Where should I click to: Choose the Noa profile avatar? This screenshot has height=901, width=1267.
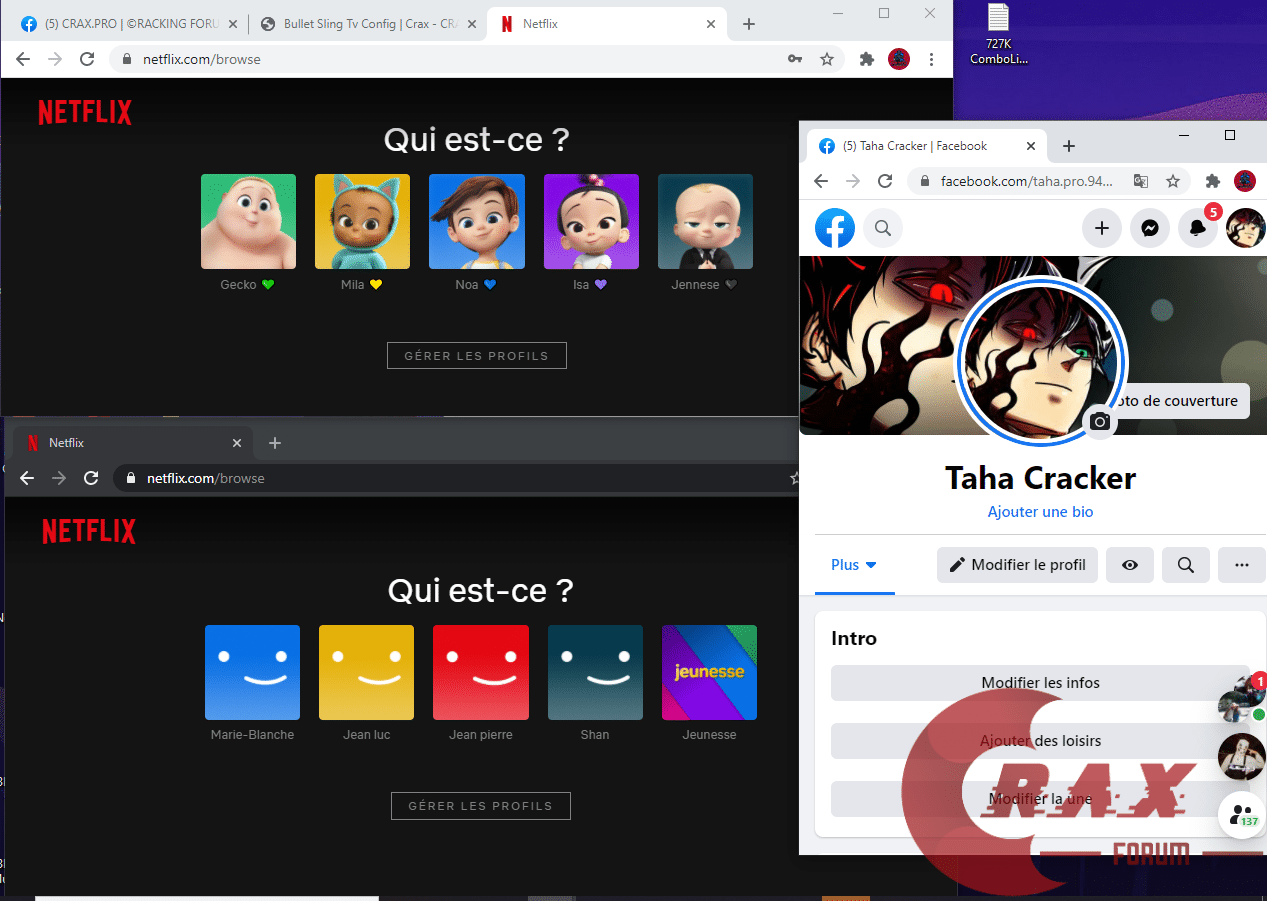tap(477, 221)
